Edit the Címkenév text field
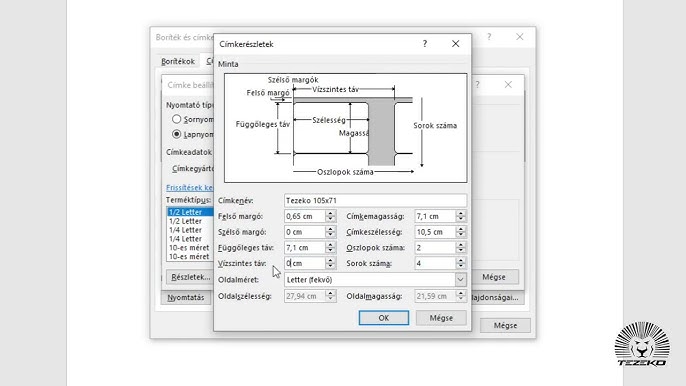This screenshot has height=386, width=686. coord(375,200)
